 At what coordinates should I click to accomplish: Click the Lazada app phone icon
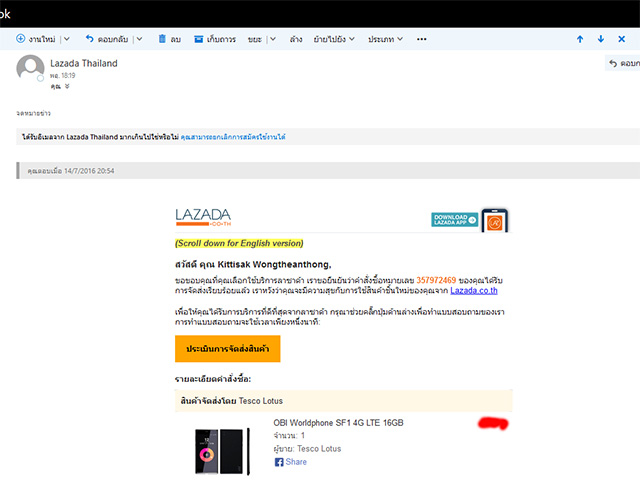coord(494,220)
